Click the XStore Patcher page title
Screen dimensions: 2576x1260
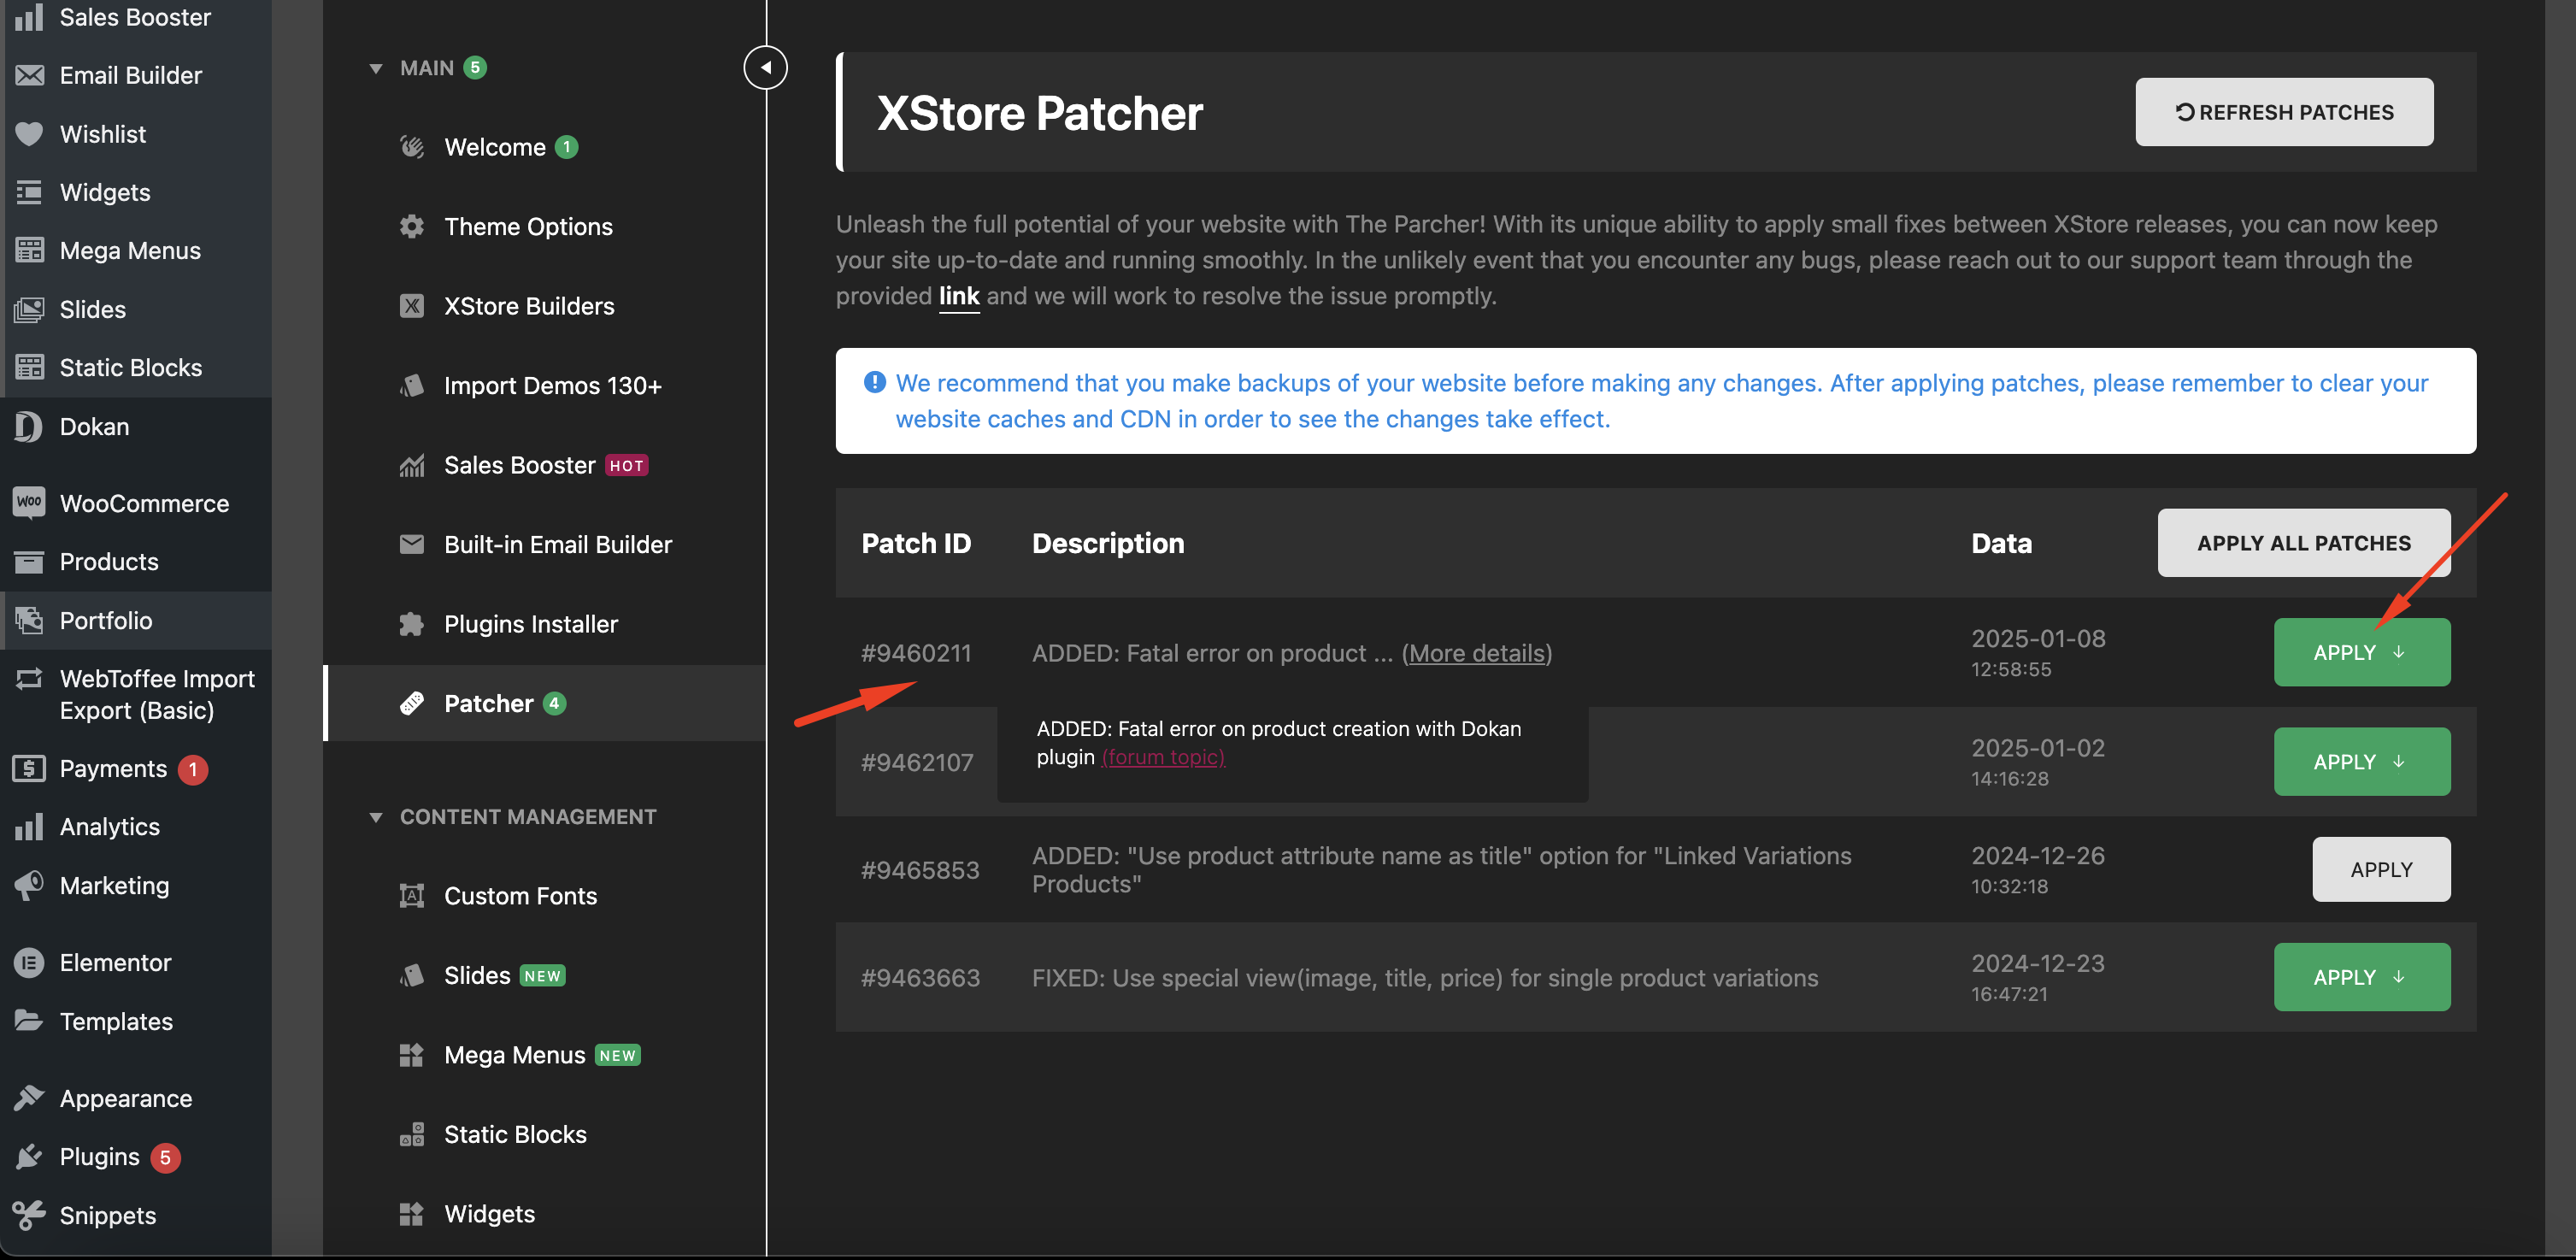tap(1040, 113)
